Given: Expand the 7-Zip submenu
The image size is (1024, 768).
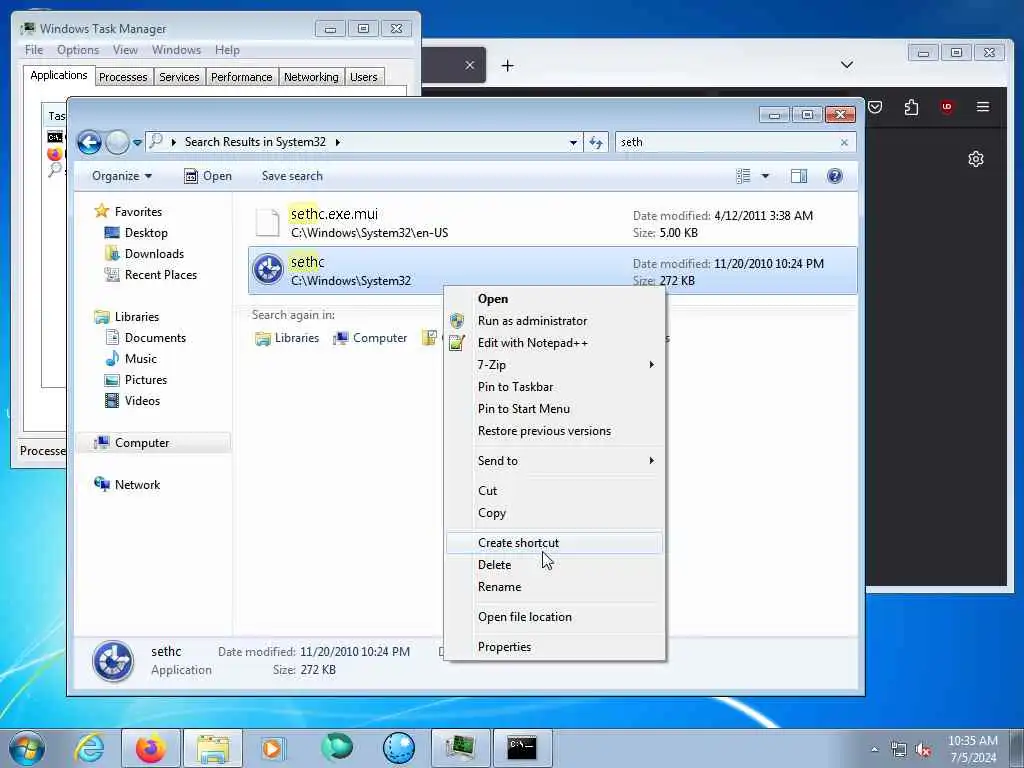Looking at the screenshot, I should pos(554,364).
